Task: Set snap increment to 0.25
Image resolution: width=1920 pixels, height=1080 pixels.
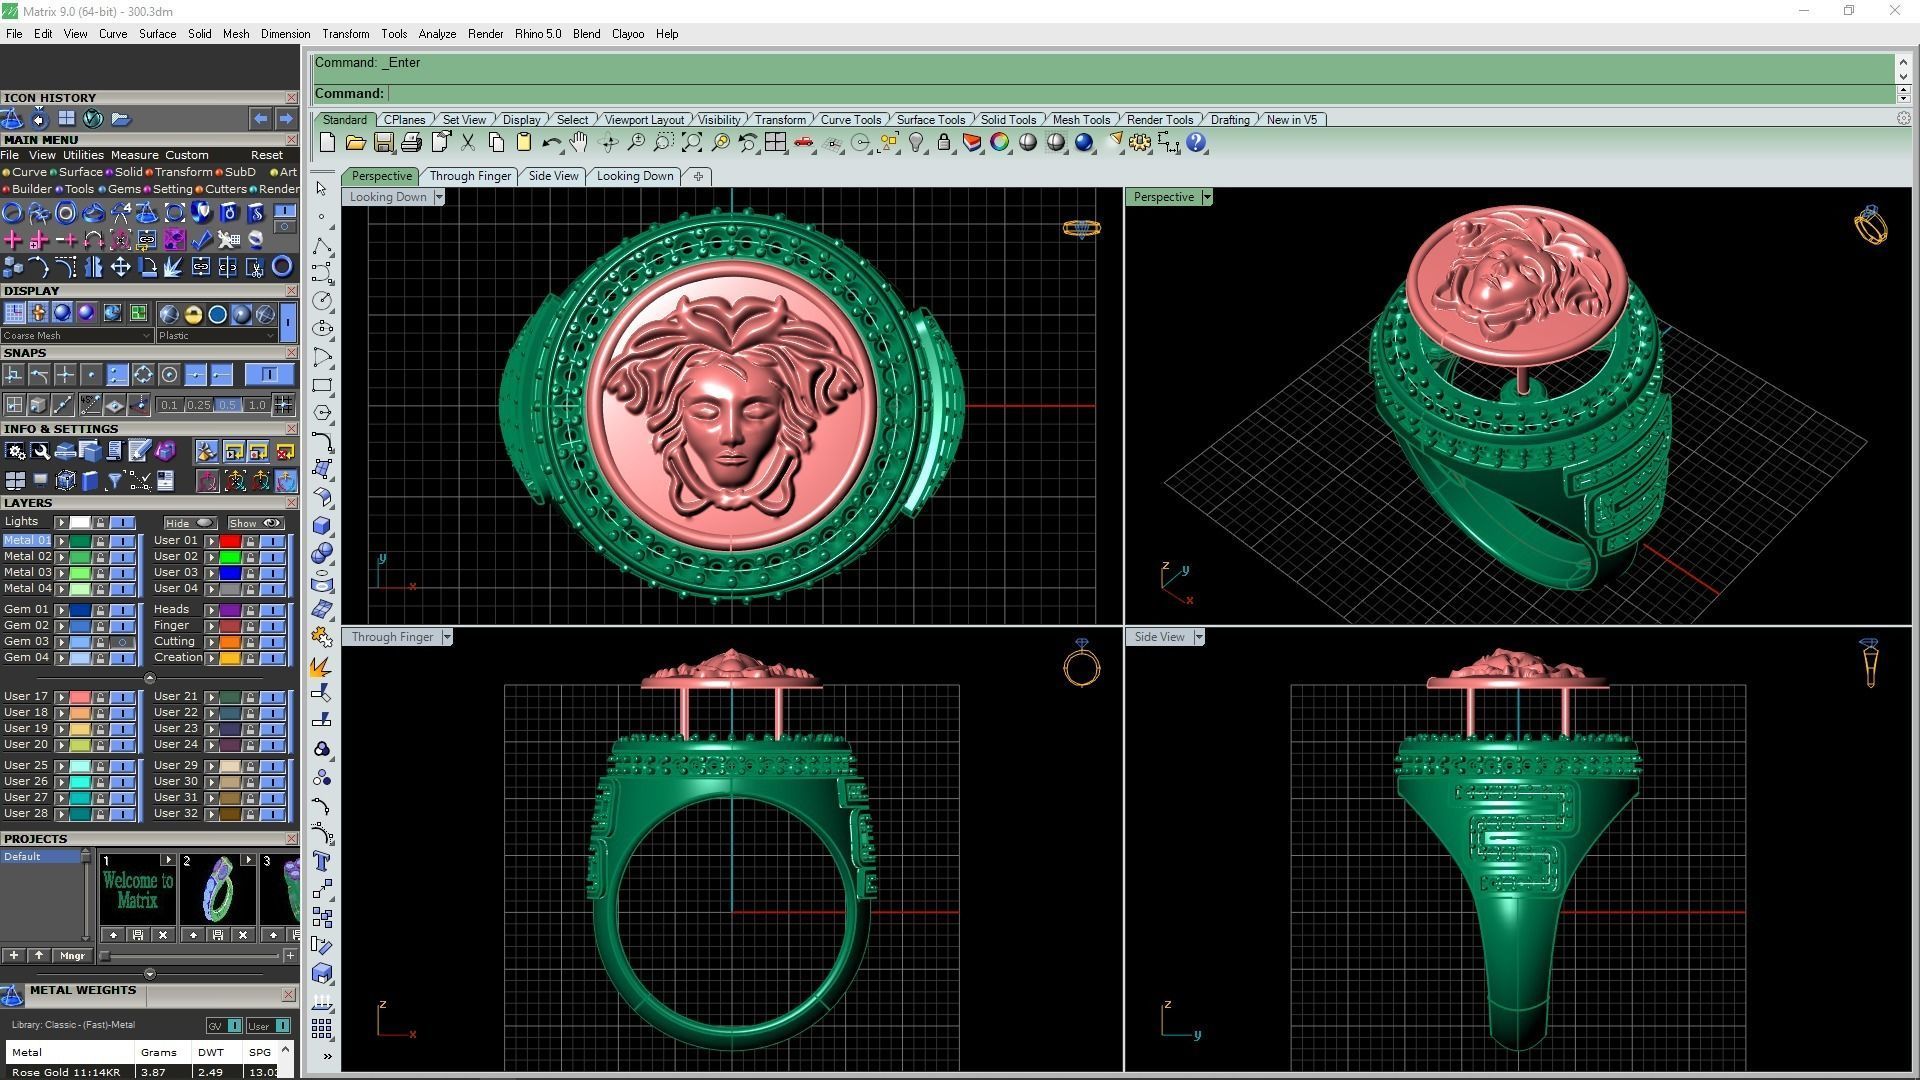Action: [198, 405]
